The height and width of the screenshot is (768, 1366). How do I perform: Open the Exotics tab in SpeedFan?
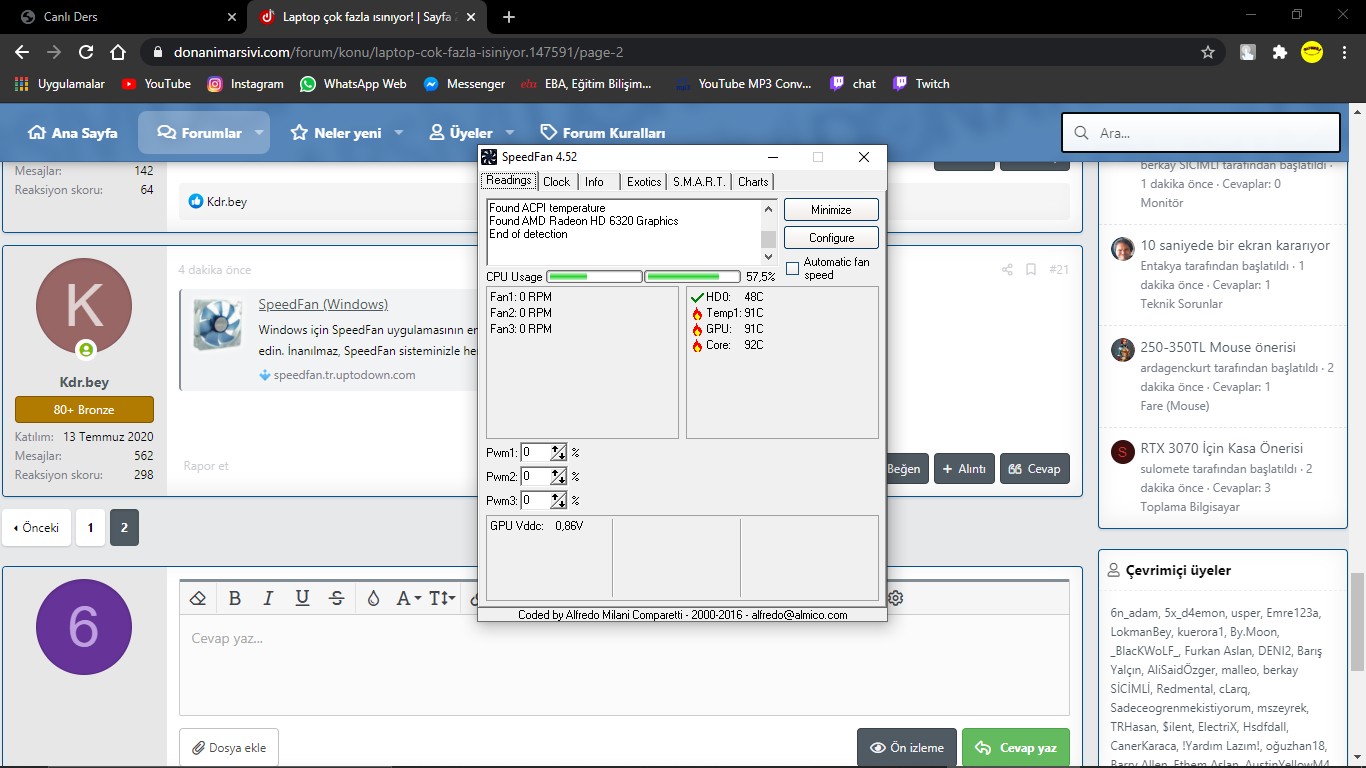[644, 182]
